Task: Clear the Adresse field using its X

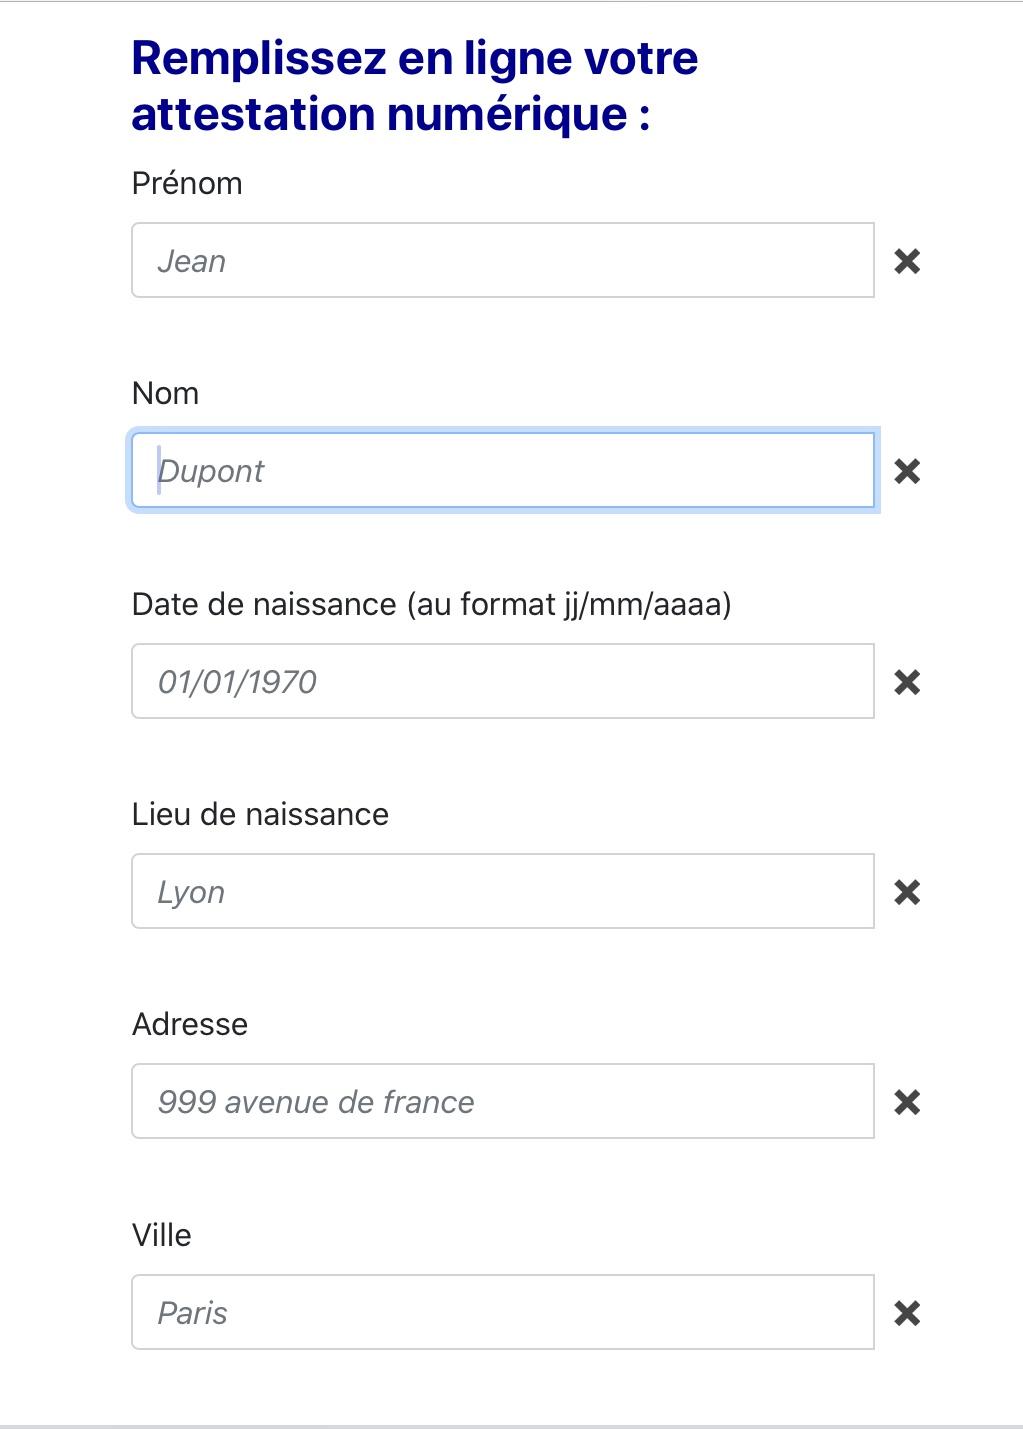Action: click(x=906, y=1102)
